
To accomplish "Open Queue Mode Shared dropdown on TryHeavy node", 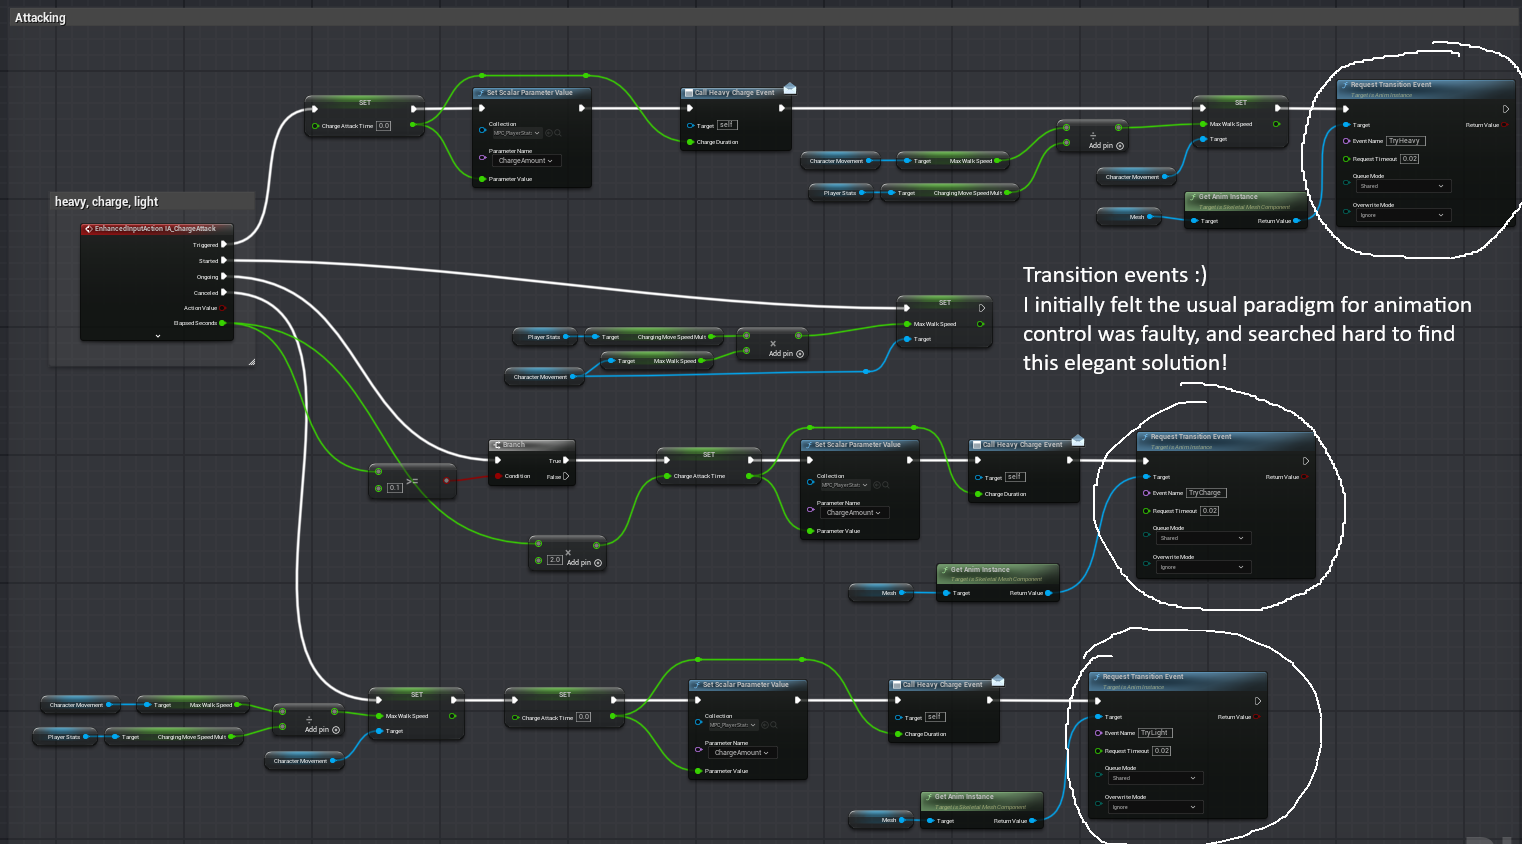I will tap(1402, 186).
